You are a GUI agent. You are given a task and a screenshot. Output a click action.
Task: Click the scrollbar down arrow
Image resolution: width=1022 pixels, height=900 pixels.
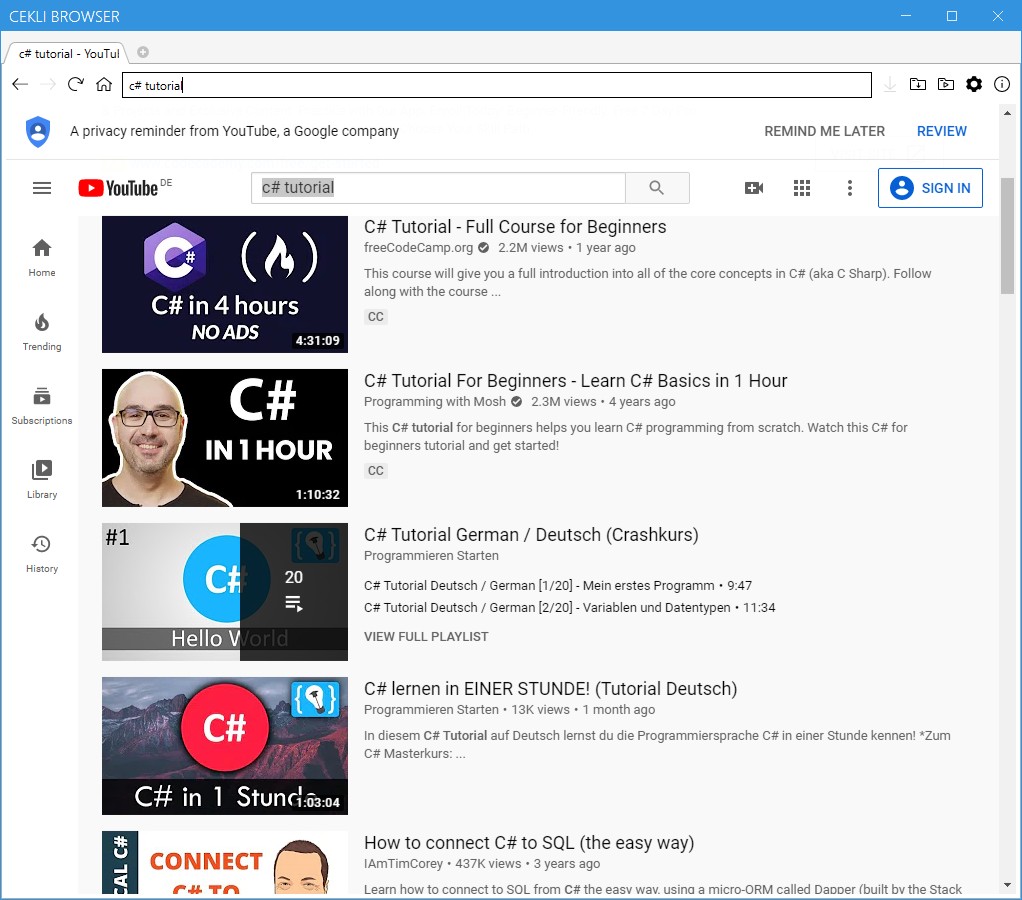(1007, 885)
